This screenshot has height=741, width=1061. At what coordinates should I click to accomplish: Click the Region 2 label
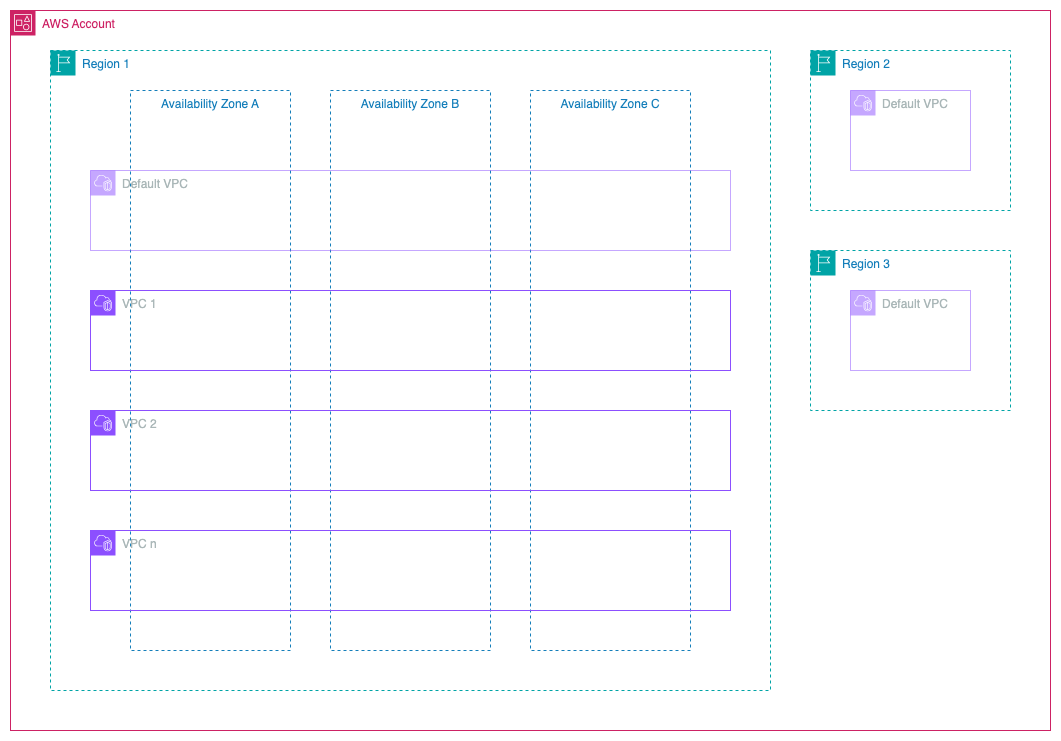865,64
